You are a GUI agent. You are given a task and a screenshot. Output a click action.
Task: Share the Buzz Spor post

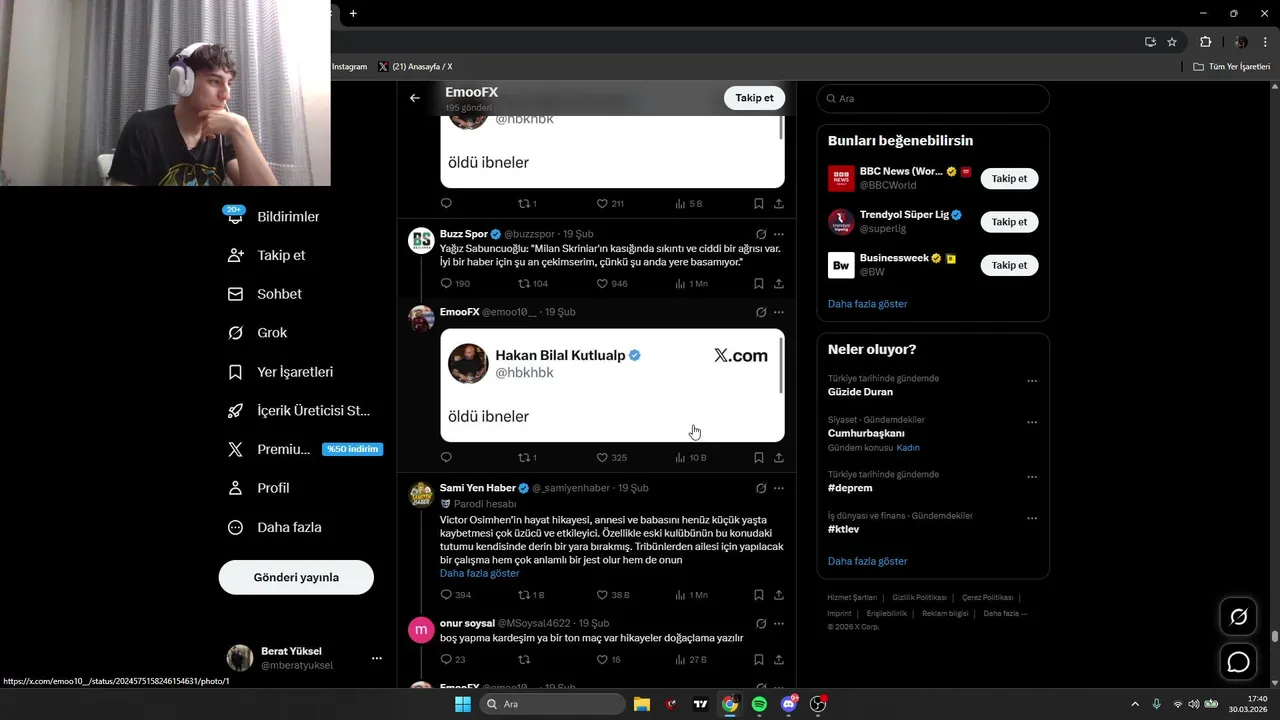779,284
